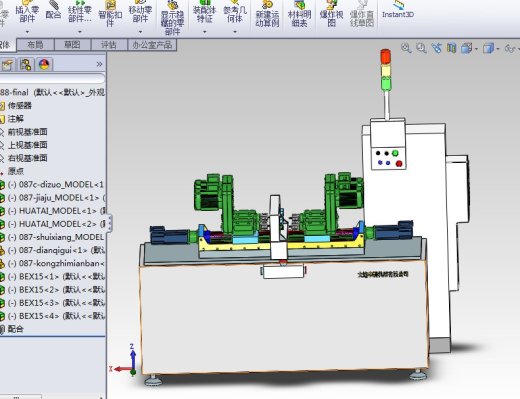The height and width of the screenshot is (399, 520).
Task: Switch to the 办公室产品 tab
Action: pos(152,45)
